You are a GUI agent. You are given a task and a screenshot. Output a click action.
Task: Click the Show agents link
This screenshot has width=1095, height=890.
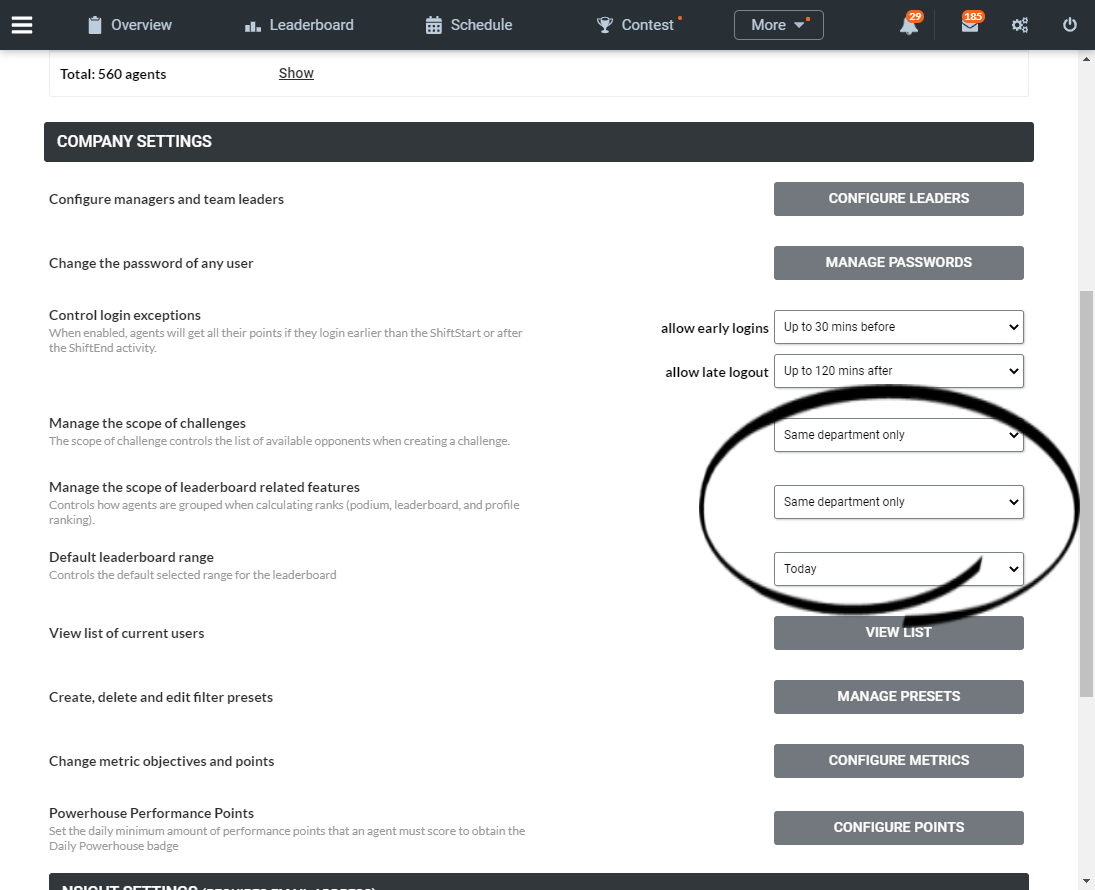(x=296, y=73)
